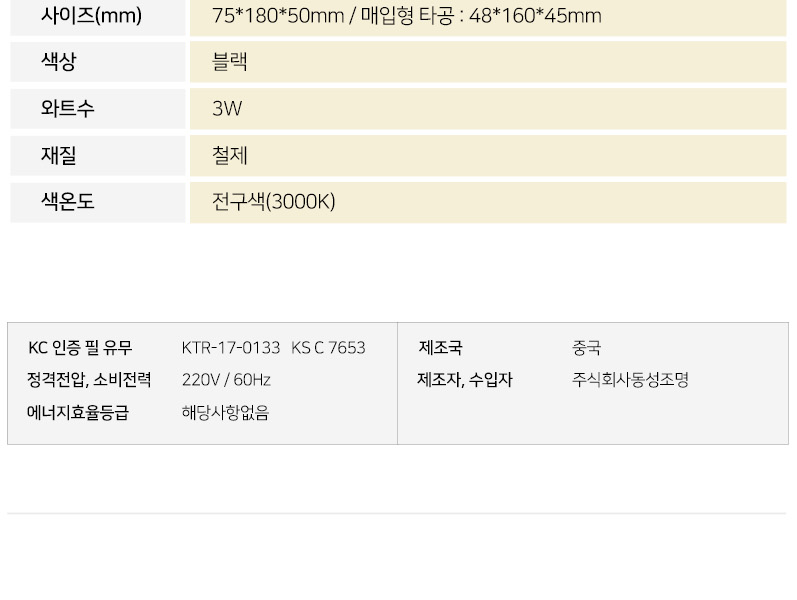Image resolution: width=797 pixels, height=600 pixels.
Task: Click the 색온도 label cell
Action: [98, 202]
